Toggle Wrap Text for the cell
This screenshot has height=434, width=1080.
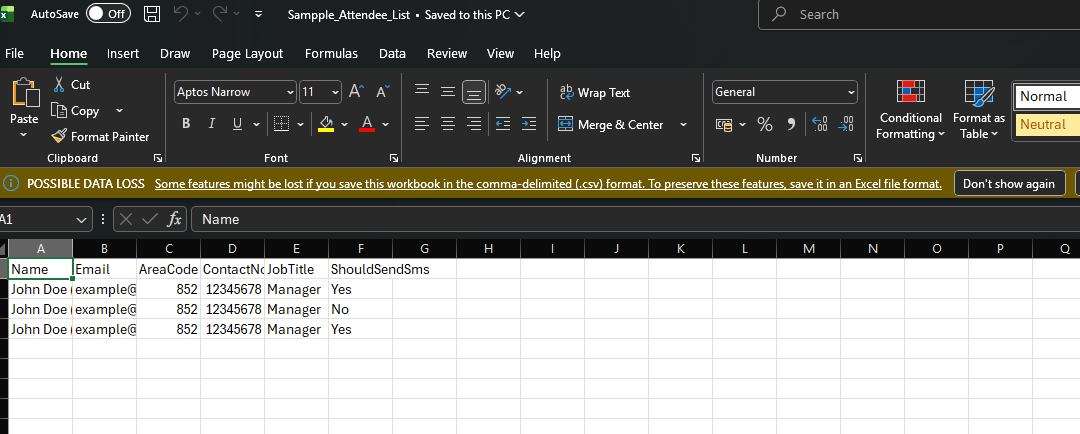(594, 92)
